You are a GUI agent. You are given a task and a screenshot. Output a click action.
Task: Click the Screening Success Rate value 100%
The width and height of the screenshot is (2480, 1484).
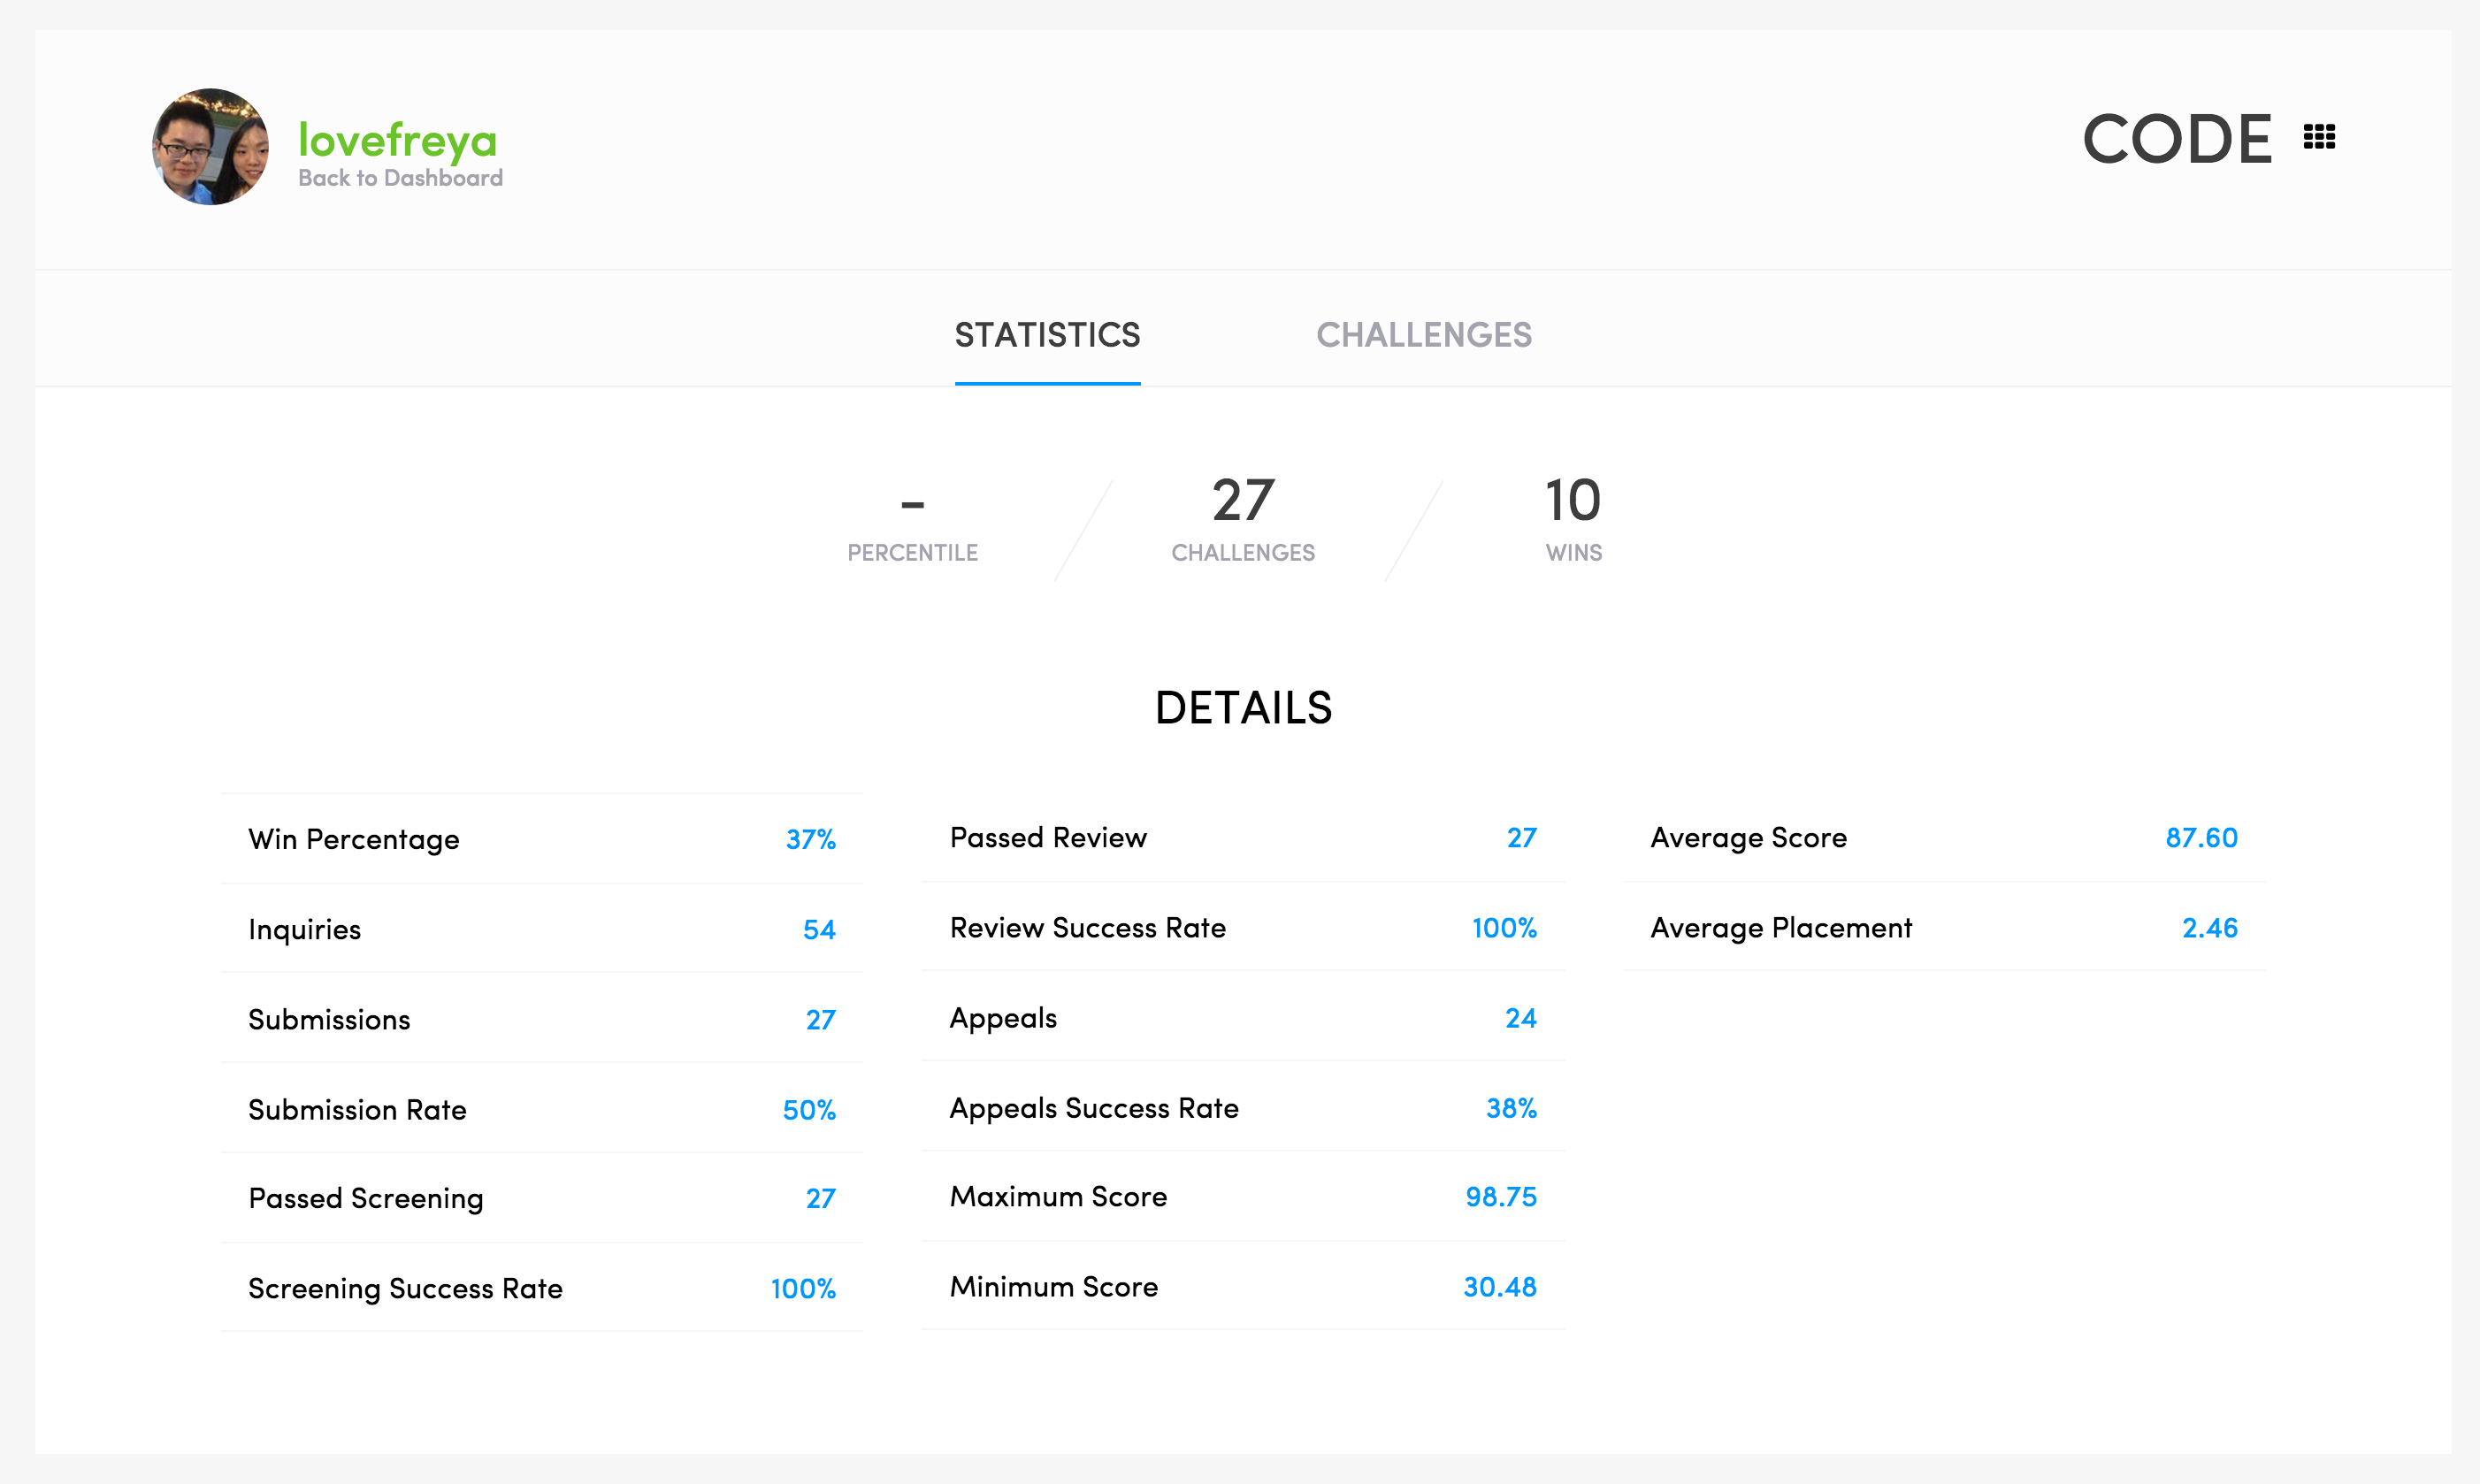(803, 1288)
